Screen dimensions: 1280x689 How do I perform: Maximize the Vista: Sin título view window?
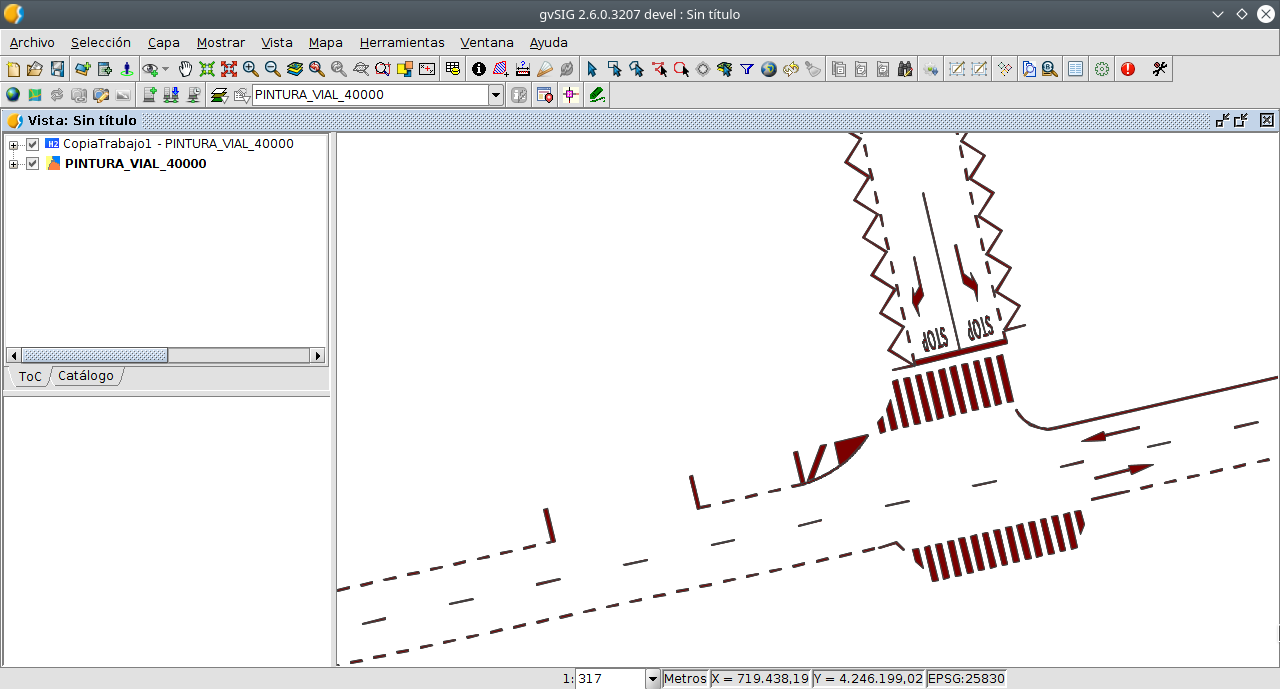[1241, 120]
